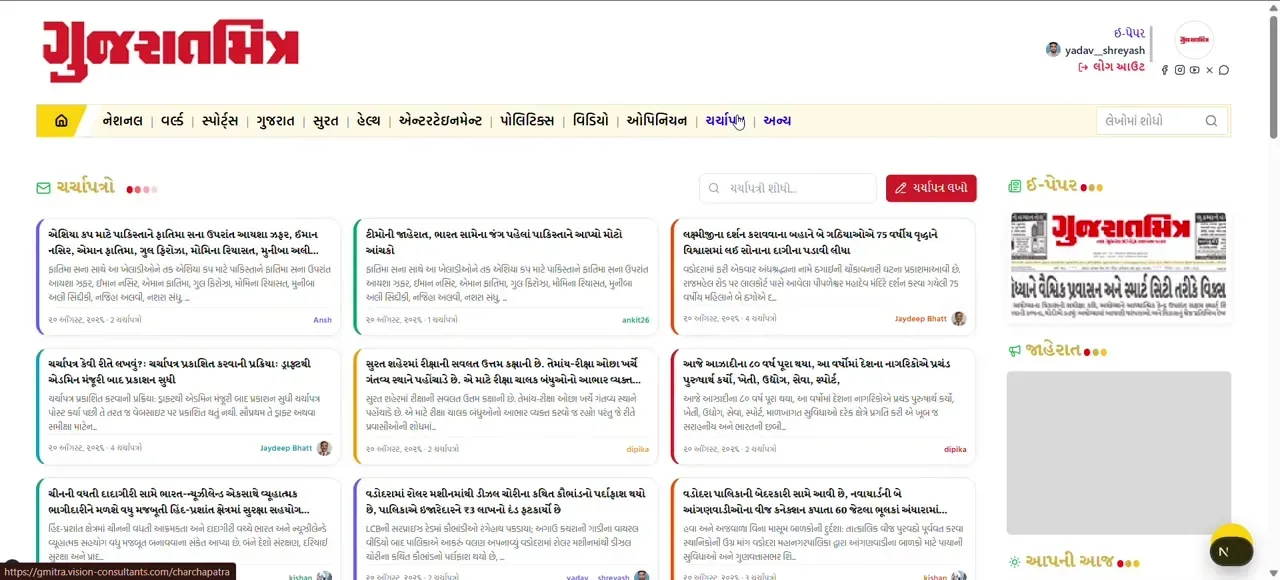The height and width of the screenshot is (580, 1280).
Task: Open article 'વડોદરામાં રોલર મશીનમાંથી ડીઝલ ચોરી'
Action: click(x=506, y=501)
